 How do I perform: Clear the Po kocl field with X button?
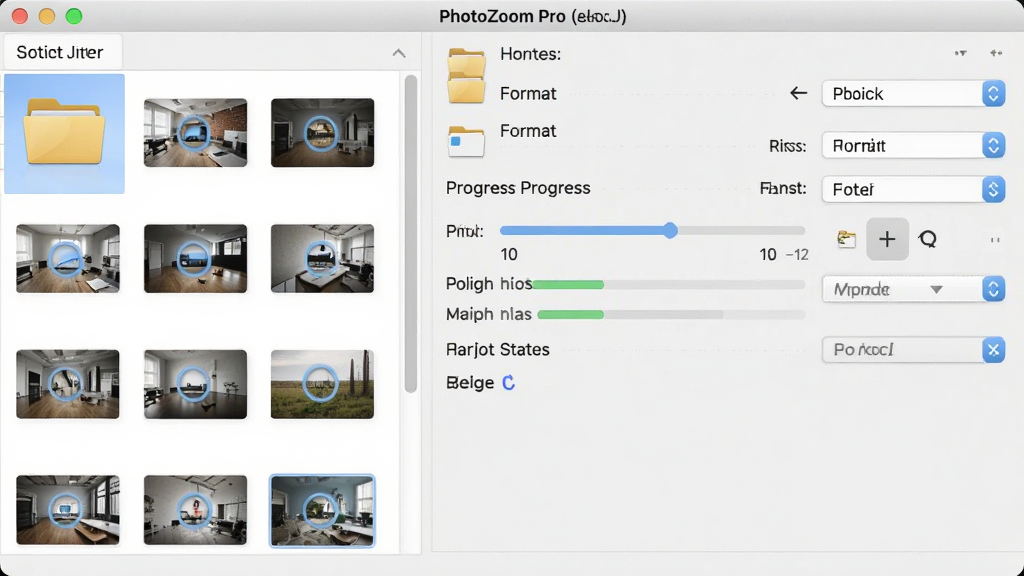993,350
